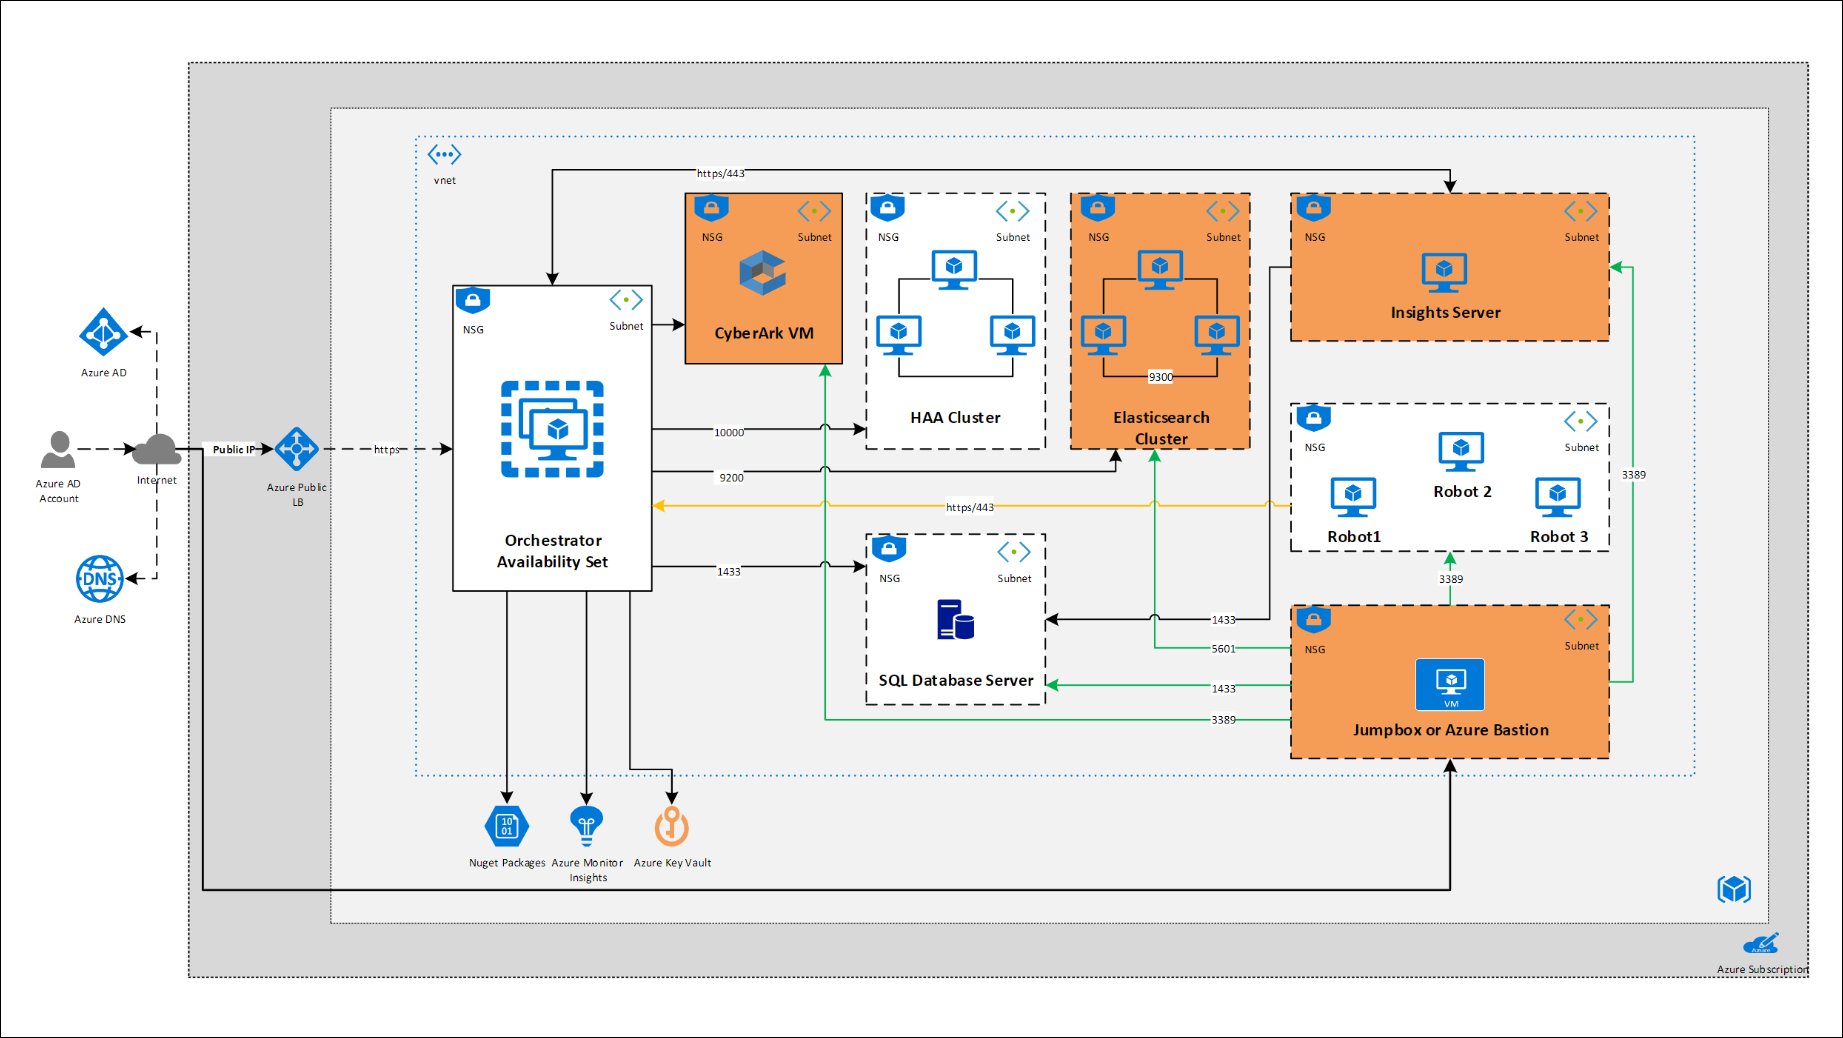Click the Robot1 monitor icon
The height and width of the screenshot is (1038, 1843).
(1353, 497)
